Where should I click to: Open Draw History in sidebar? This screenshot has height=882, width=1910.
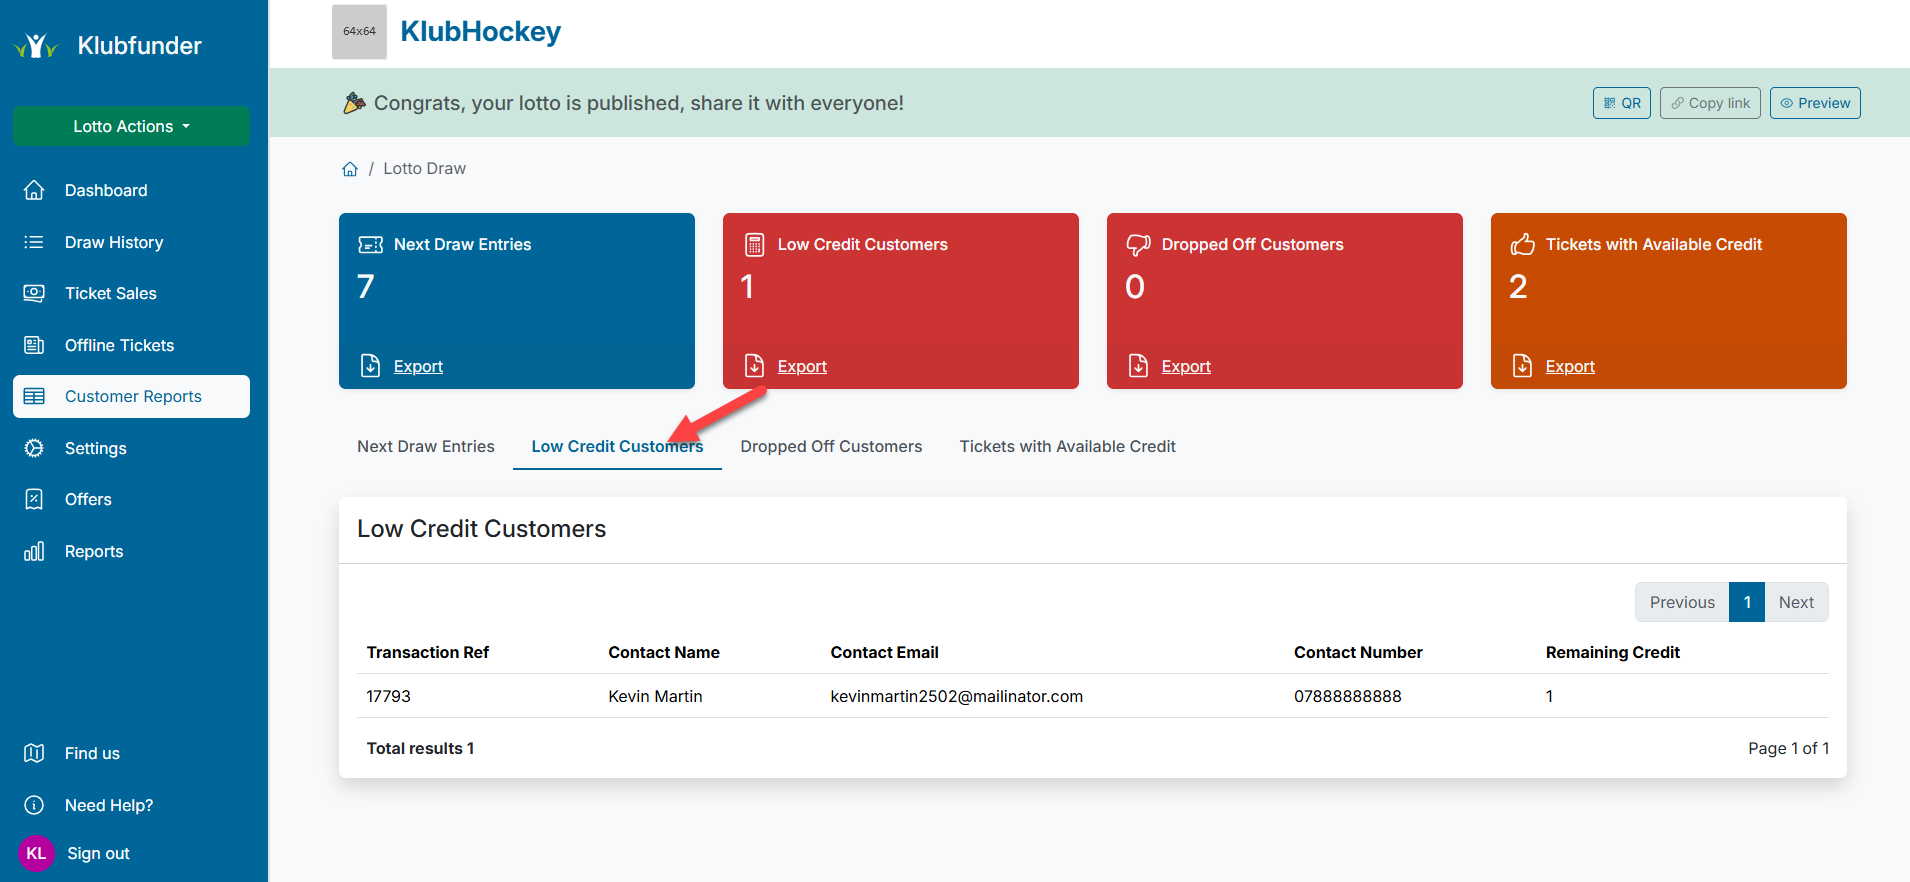113,242
